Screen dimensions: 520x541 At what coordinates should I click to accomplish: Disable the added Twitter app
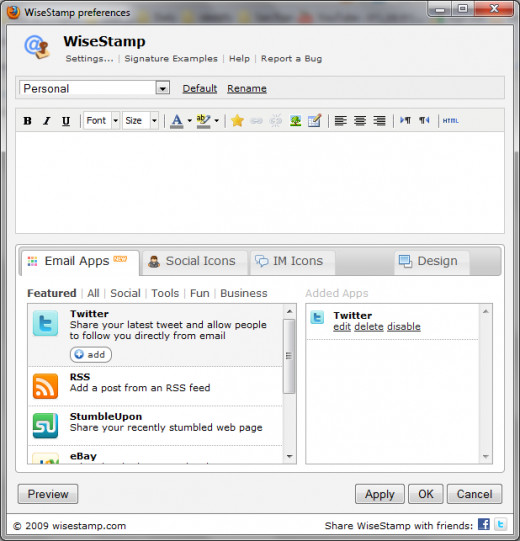click(404, 327)
